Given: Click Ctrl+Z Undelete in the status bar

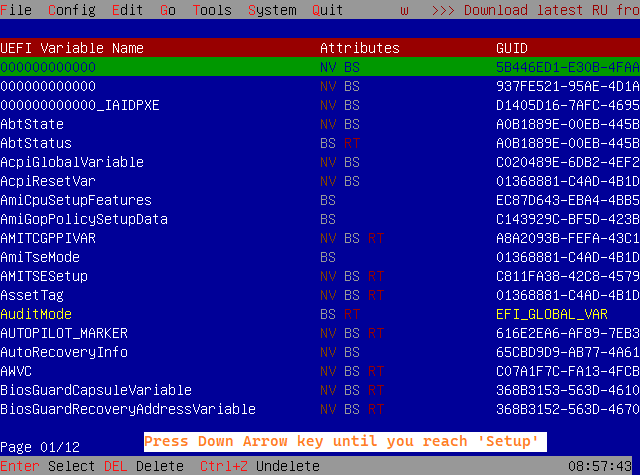Looking at the screenshot, I should tap(260, 466).
